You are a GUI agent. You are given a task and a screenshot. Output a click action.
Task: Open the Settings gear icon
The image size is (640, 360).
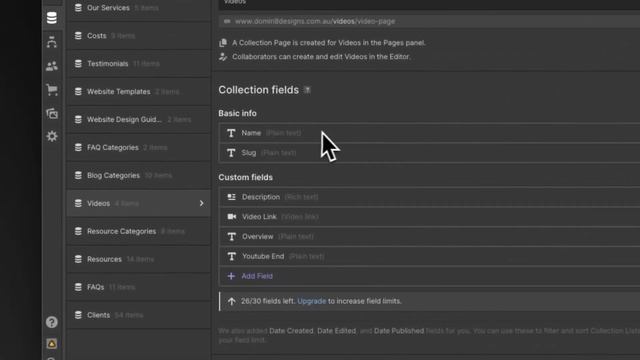click(52, 136)
